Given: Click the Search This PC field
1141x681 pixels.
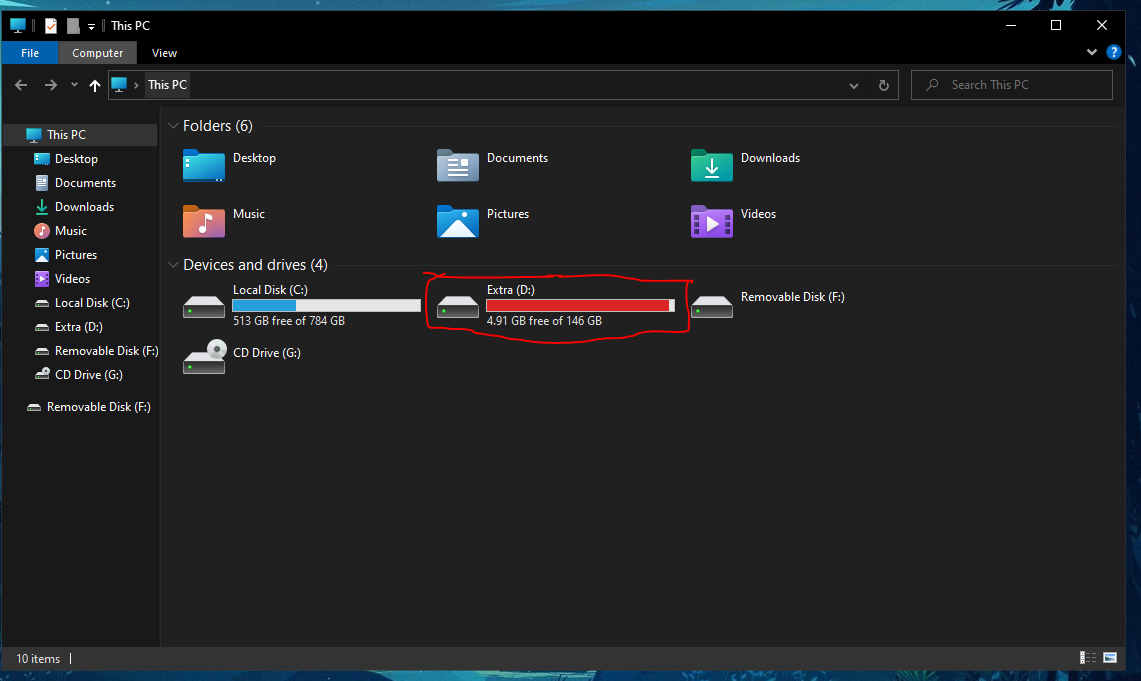Looking at the screenshot, I should pyautogui.click(x=1011, y=85).
